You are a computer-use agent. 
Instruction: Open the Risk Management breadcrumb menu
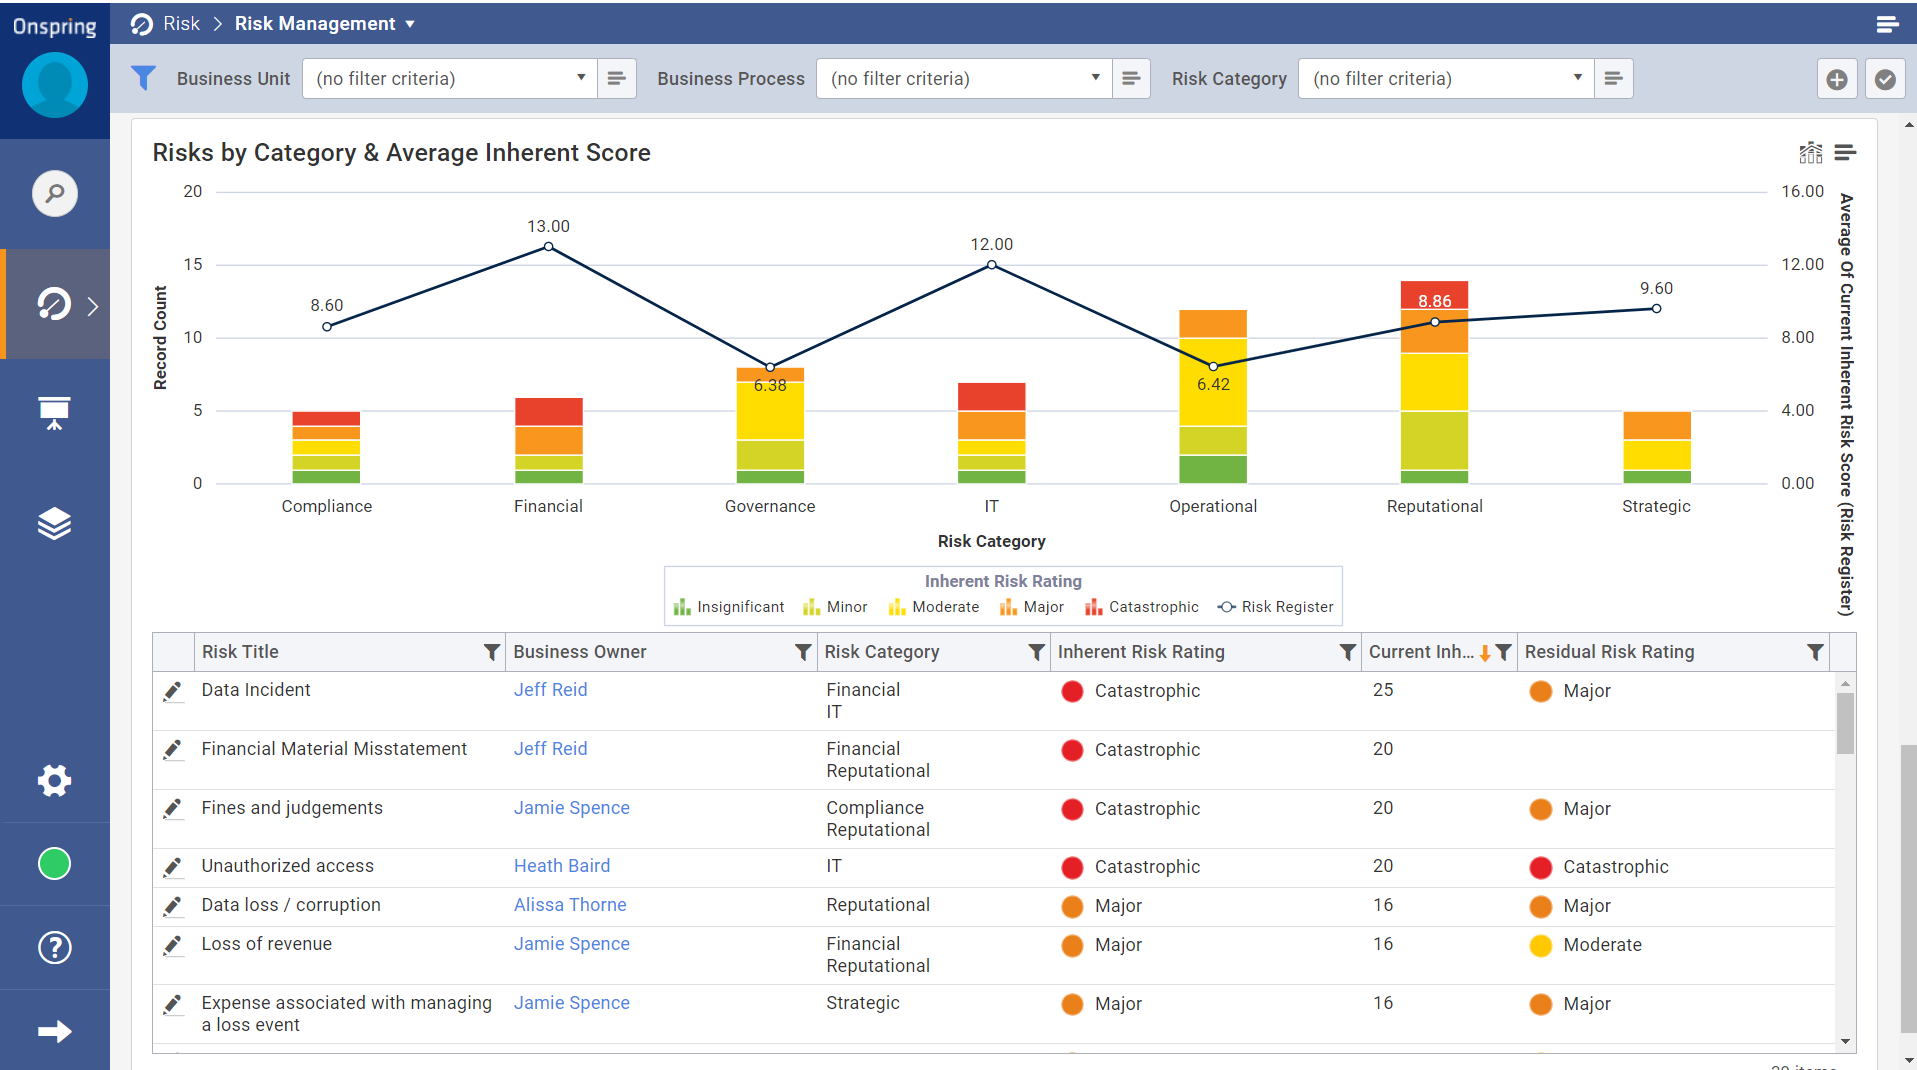point(324,24)
